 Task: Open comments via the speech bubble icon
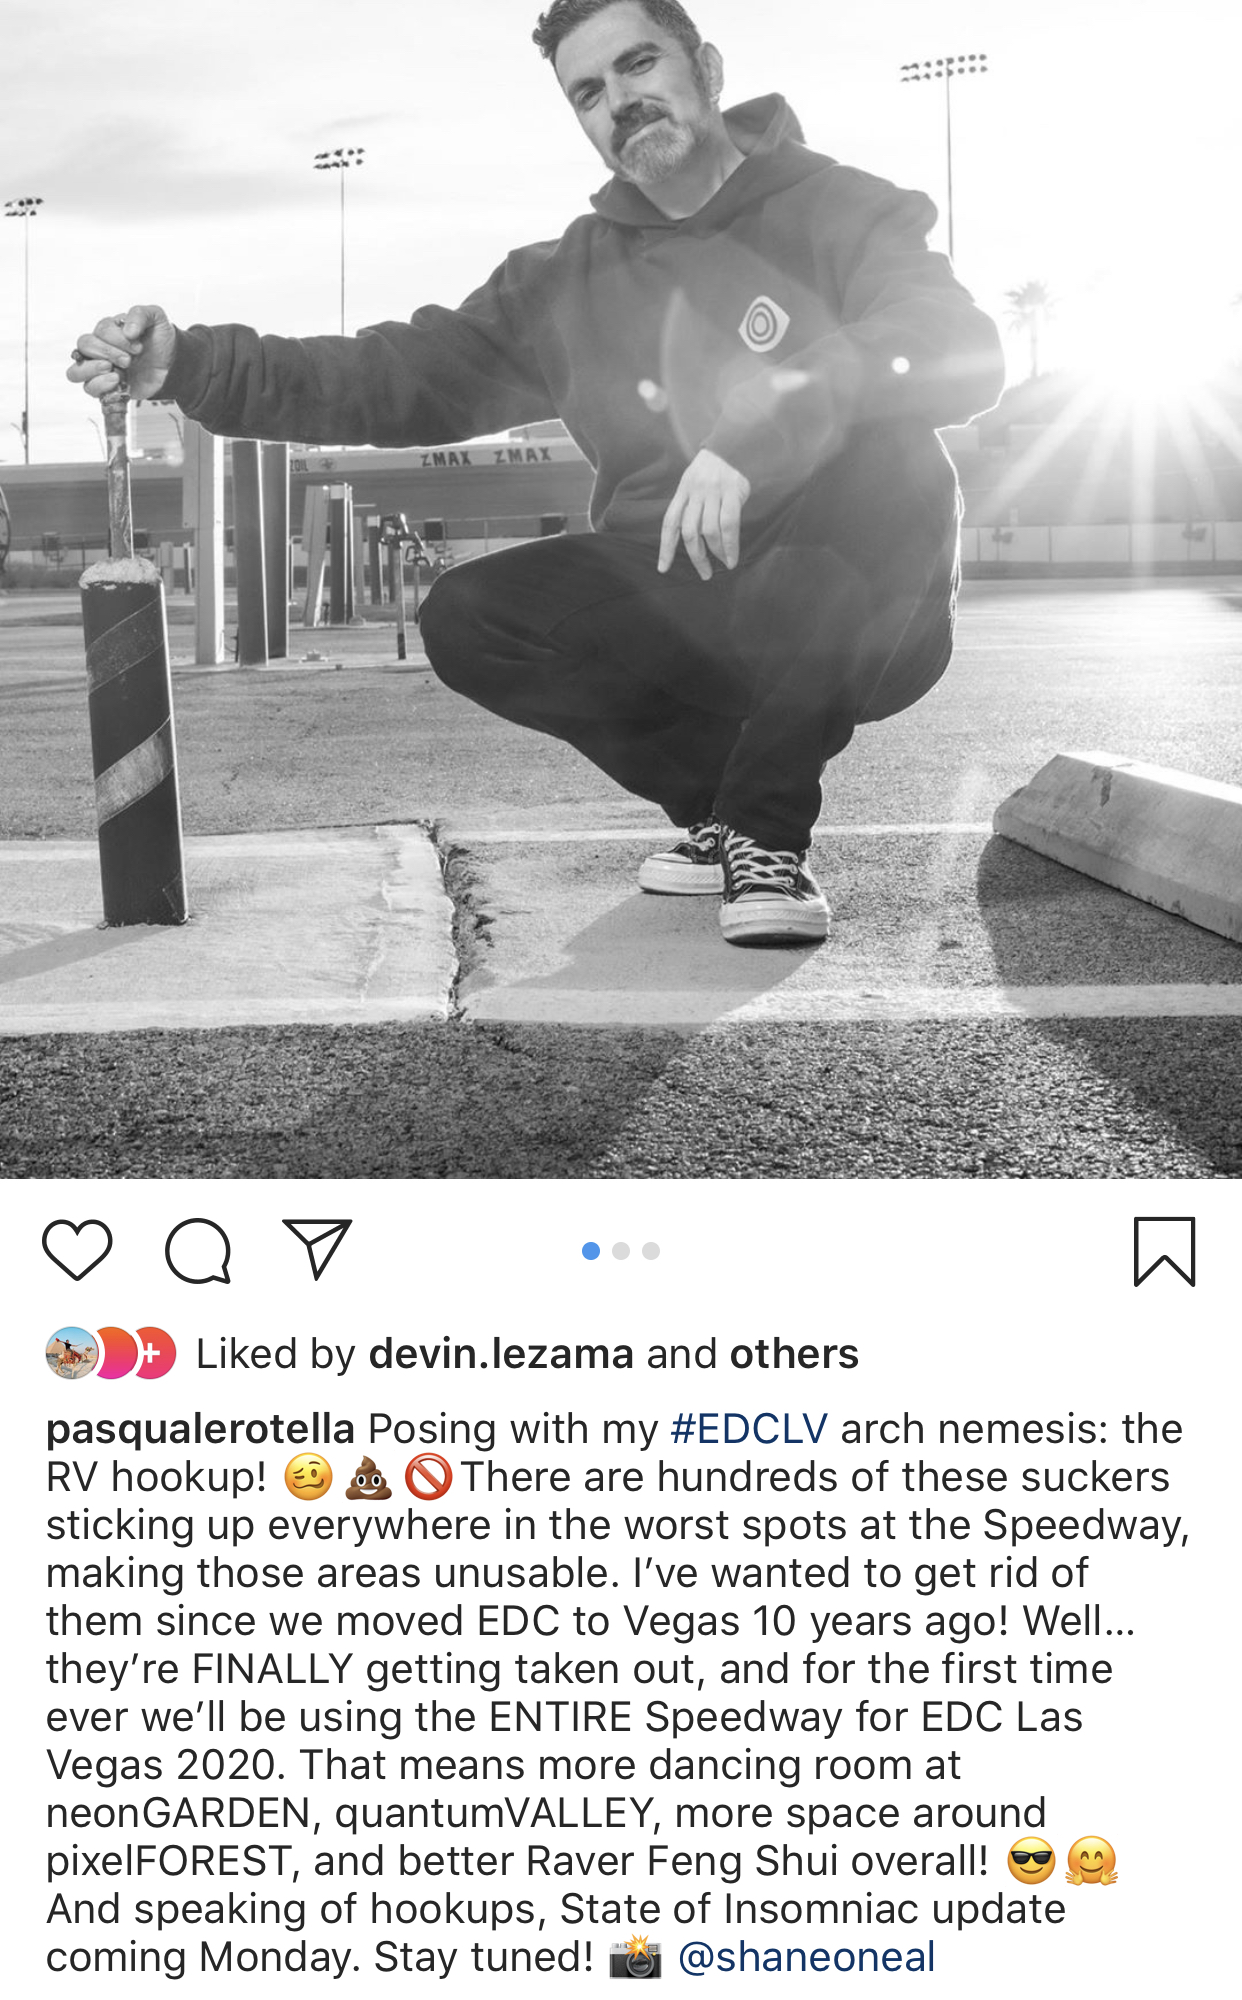[x=198, y=1251]
